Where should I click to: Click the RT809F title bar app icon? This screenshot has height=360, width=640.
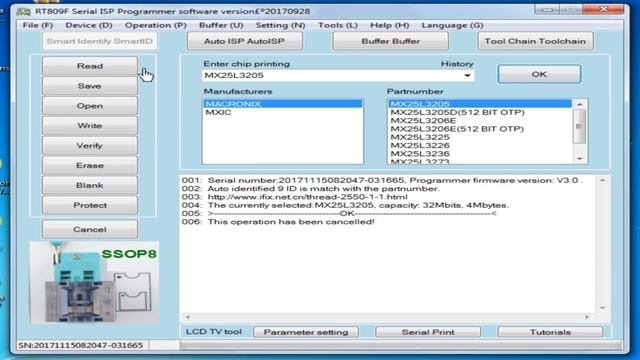23,11
